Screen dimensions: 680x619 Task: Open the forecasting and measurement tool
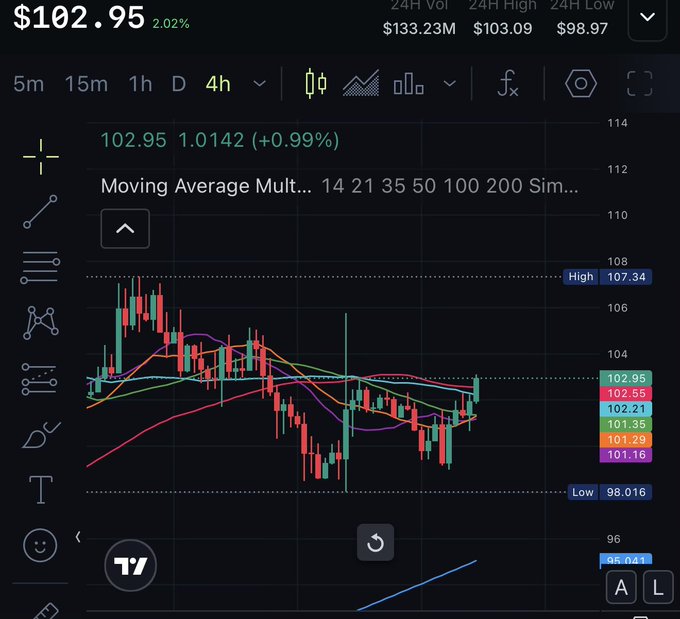pyautogui.click(x=39, y=379)
